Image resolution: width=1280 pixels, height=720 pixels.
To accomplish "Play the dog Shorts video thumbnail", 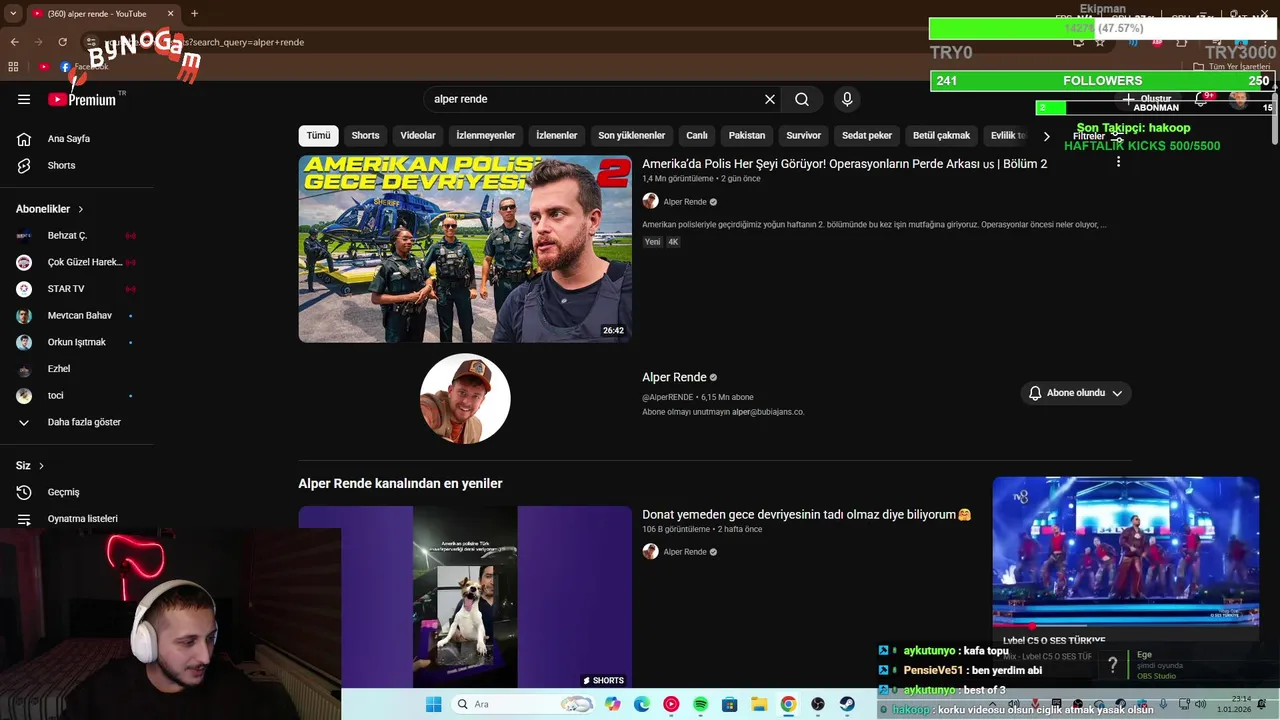I will click(465, 597).
